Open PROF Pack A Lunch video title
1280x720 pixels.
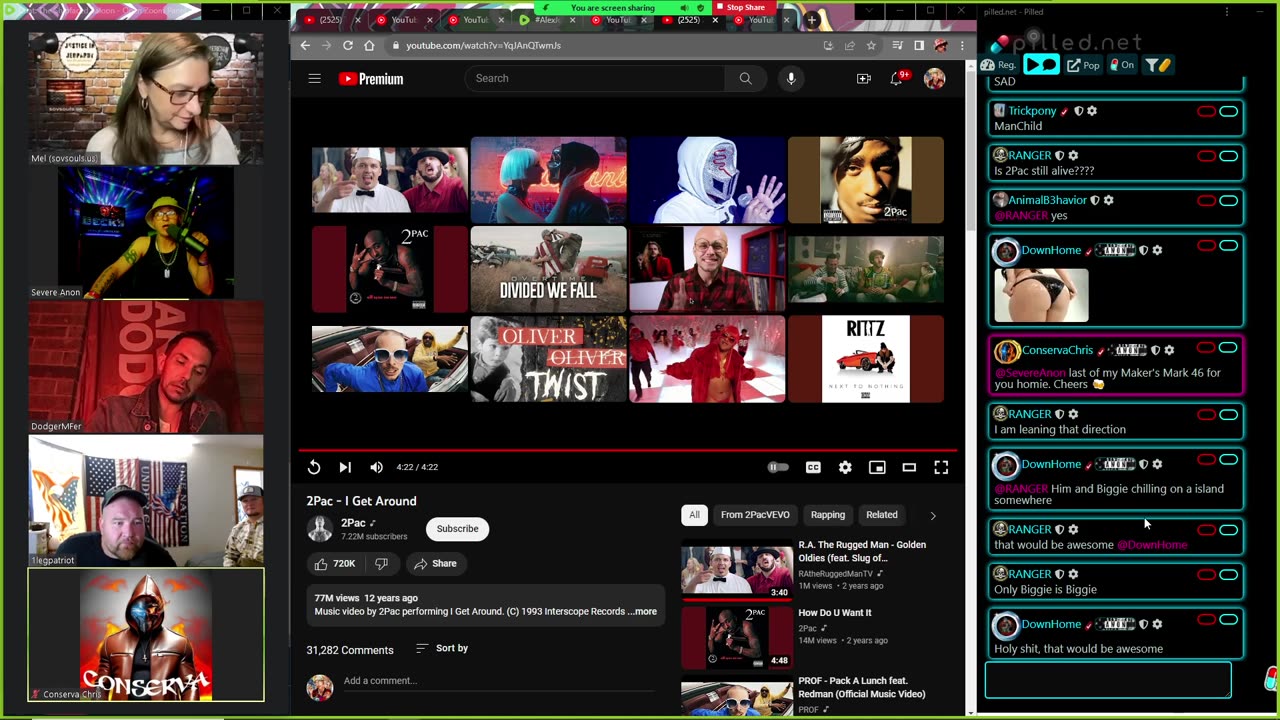pyautogui.click(x=861, y=688)
